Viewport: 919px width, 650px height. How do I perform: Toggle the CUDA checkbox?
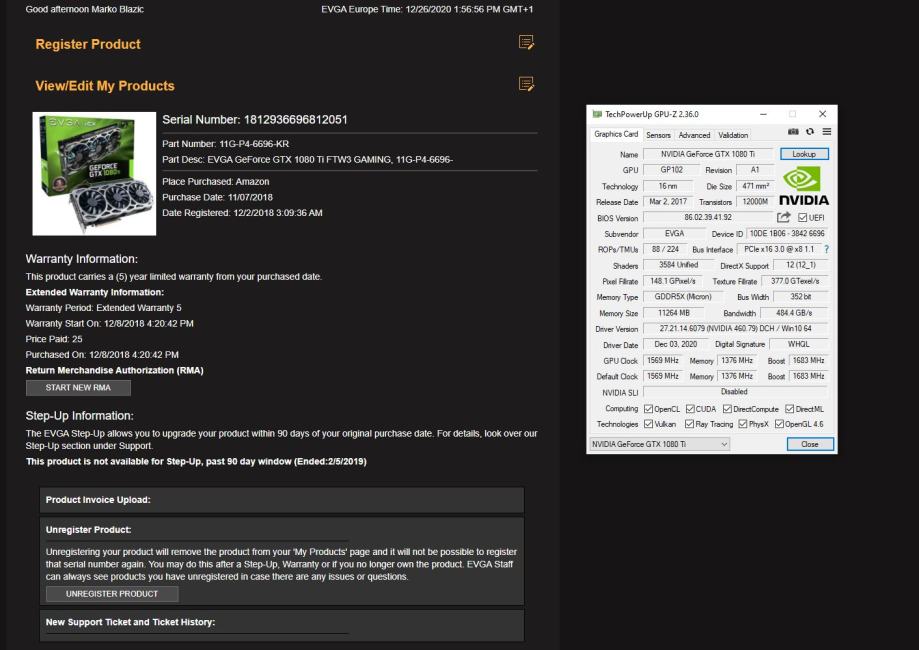690,409
